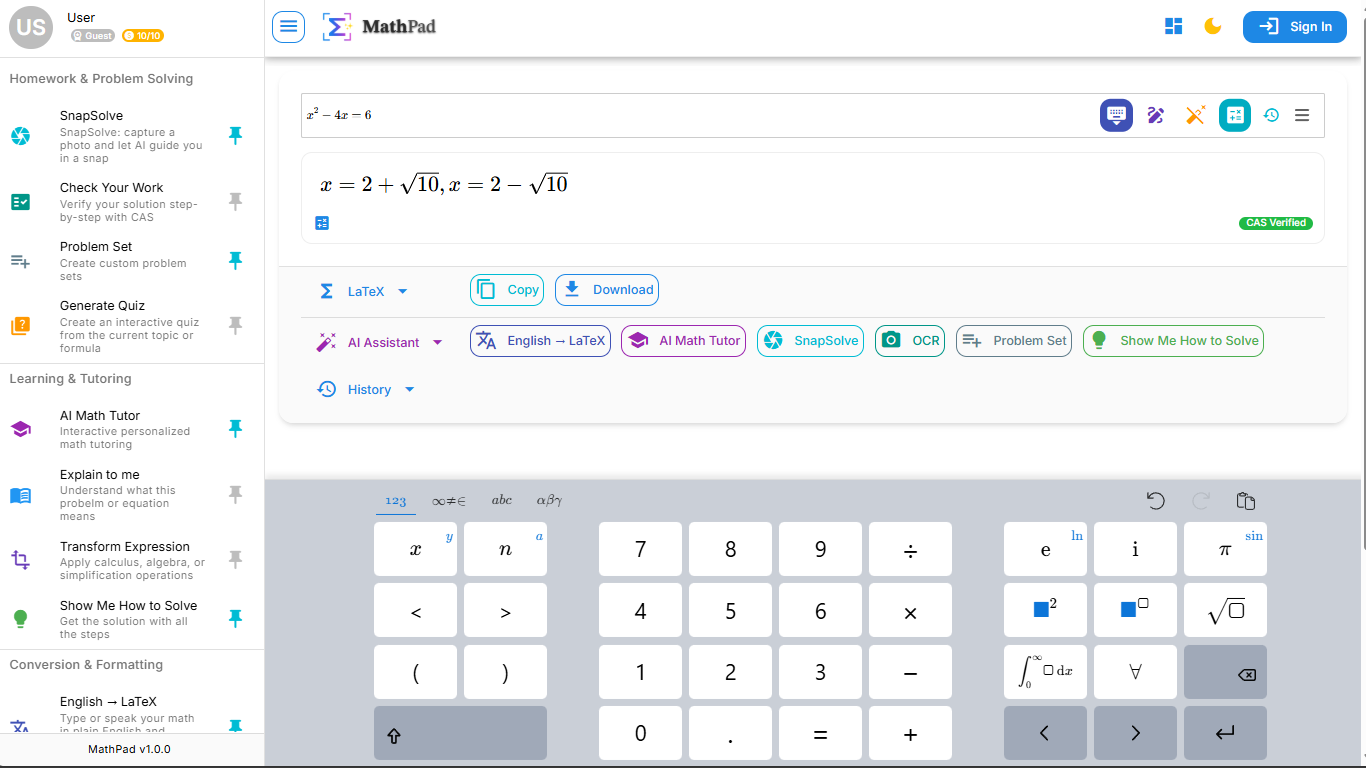Click the AI Math Tutor assistant button
The height and width of the screenshot is (768, 1366).
click(x=684, y=341)
